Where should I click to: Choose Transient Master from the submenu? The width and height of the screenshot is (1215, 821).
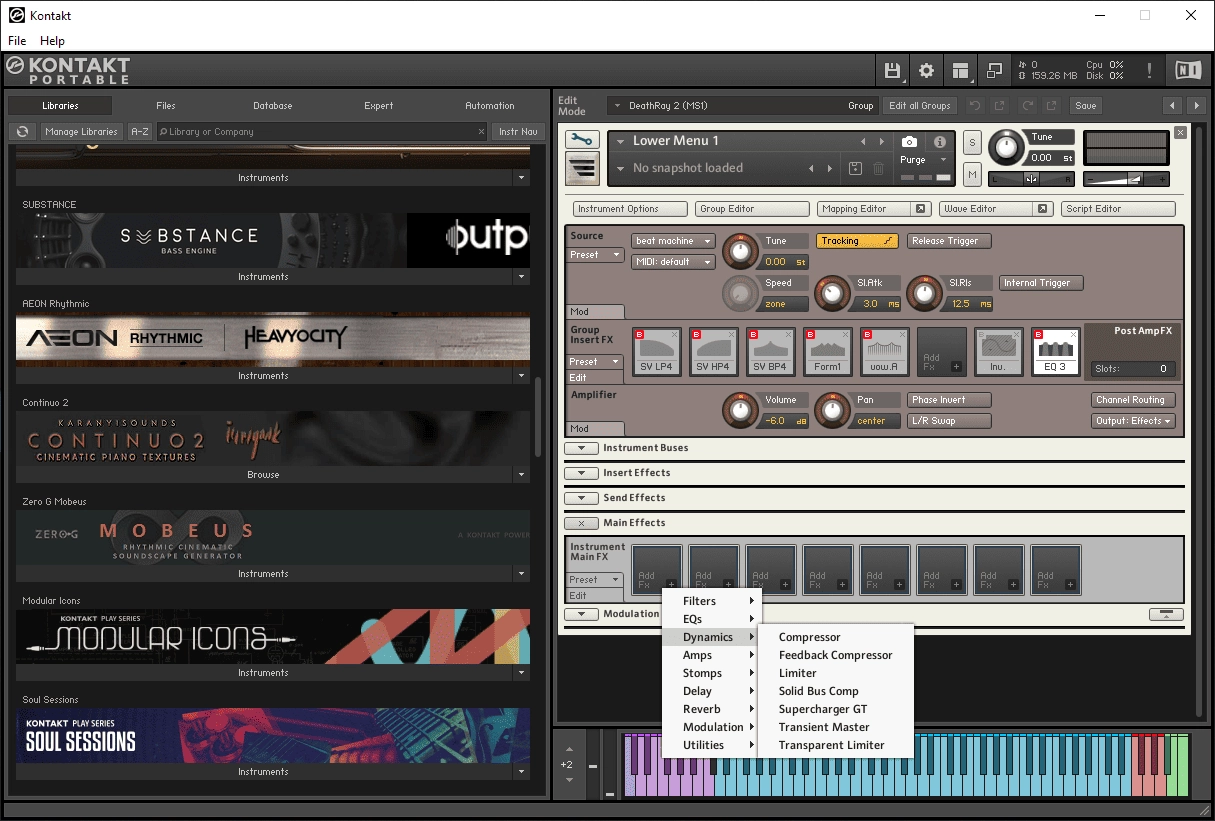(x=836, y=727)
